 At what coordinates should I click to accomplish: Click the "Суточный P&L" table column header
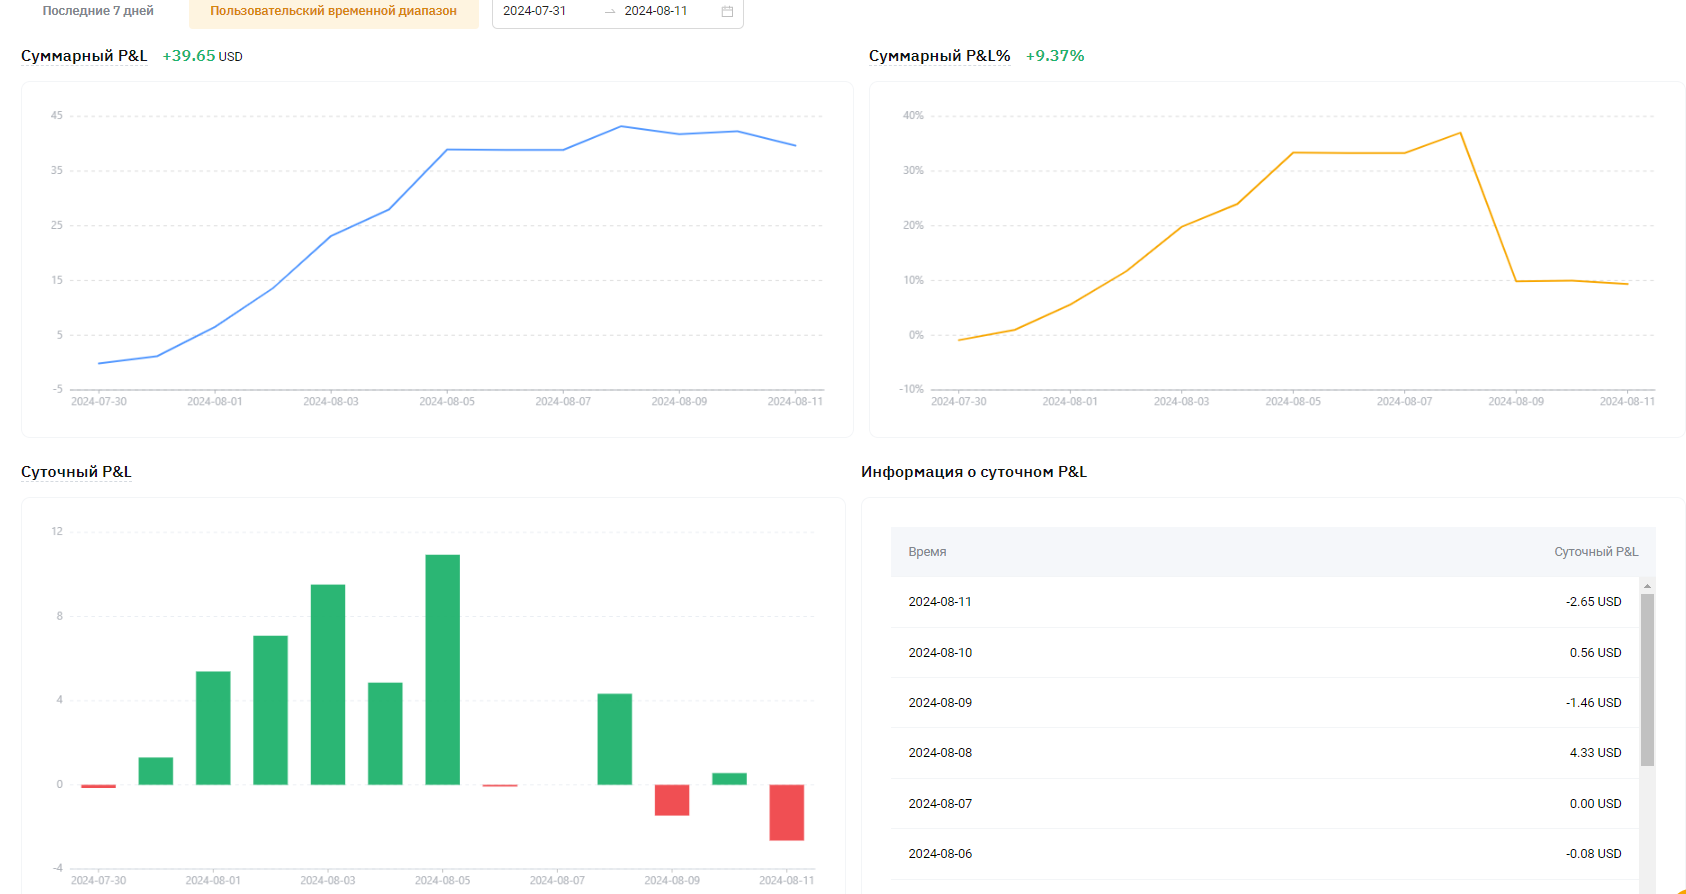tap(1595, 552)
